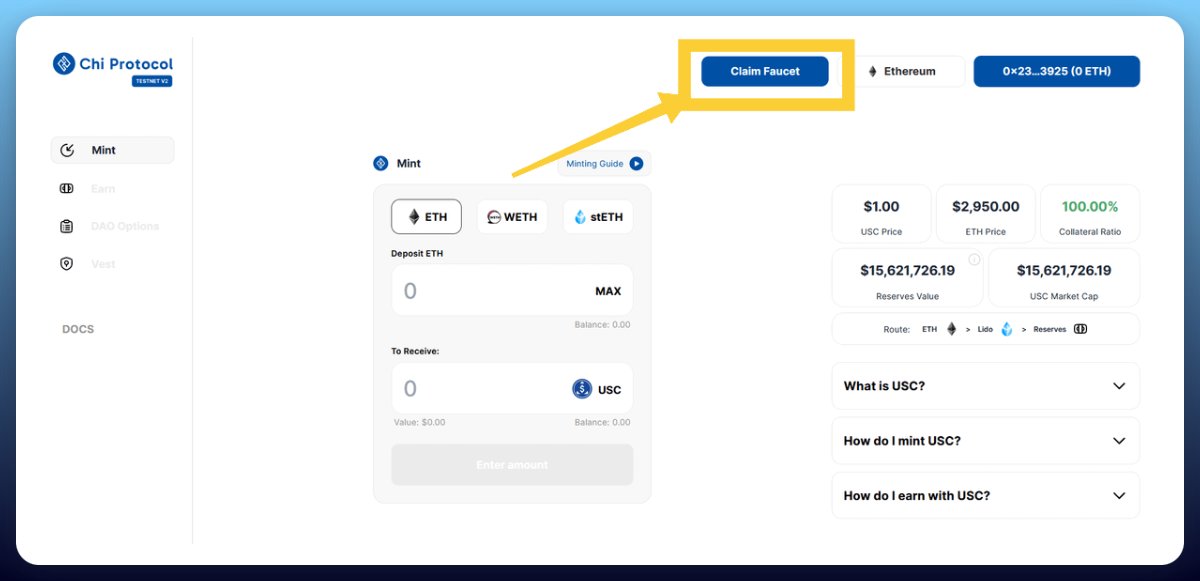
Task: Click the $1.00 USC Price card
Action: [881, 214]
